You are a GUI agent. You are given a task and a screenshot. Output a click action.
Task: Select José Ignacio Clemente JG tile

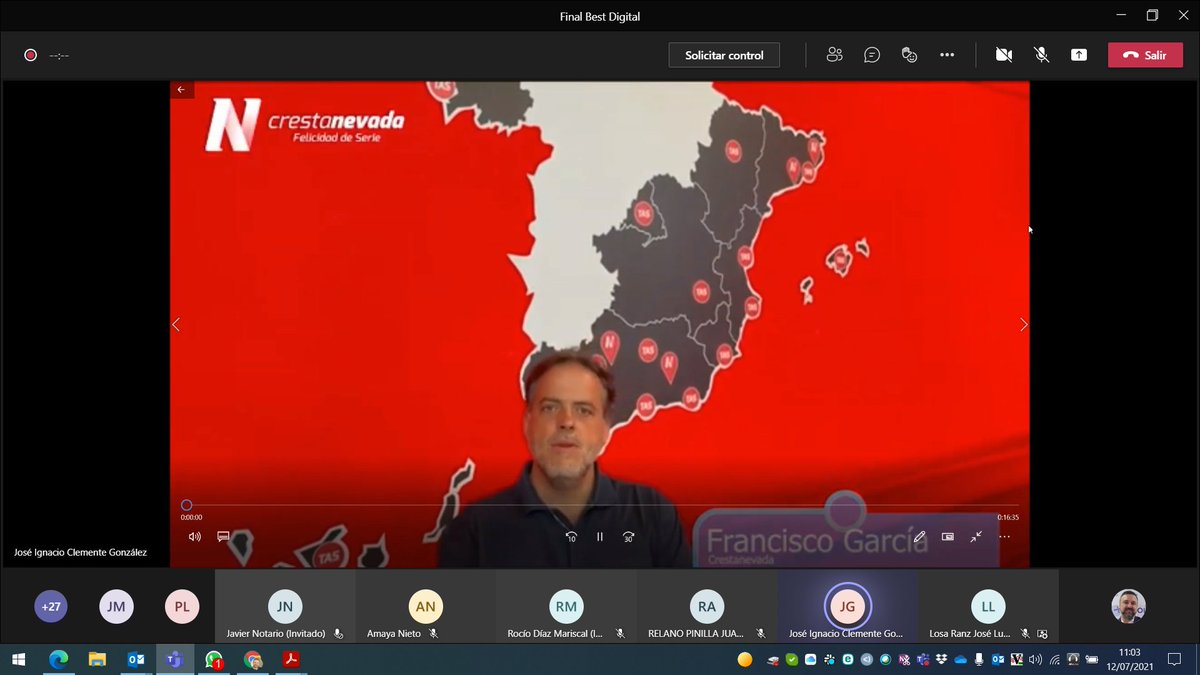tap(848, 606)
